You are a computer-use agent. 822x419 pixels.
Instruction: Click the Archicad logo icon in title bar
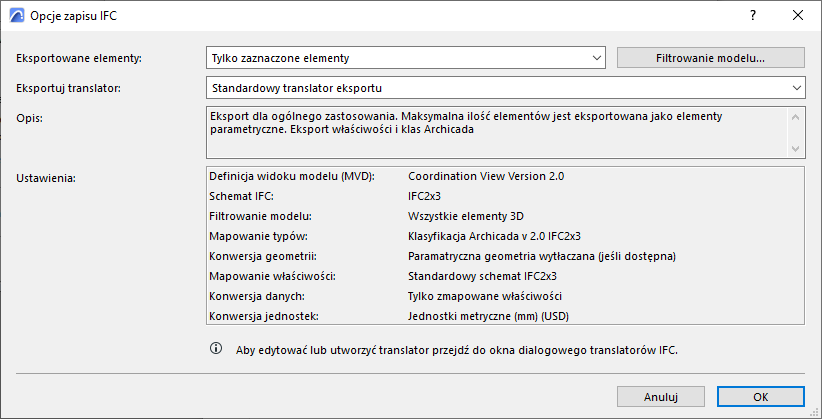[16, 16]
